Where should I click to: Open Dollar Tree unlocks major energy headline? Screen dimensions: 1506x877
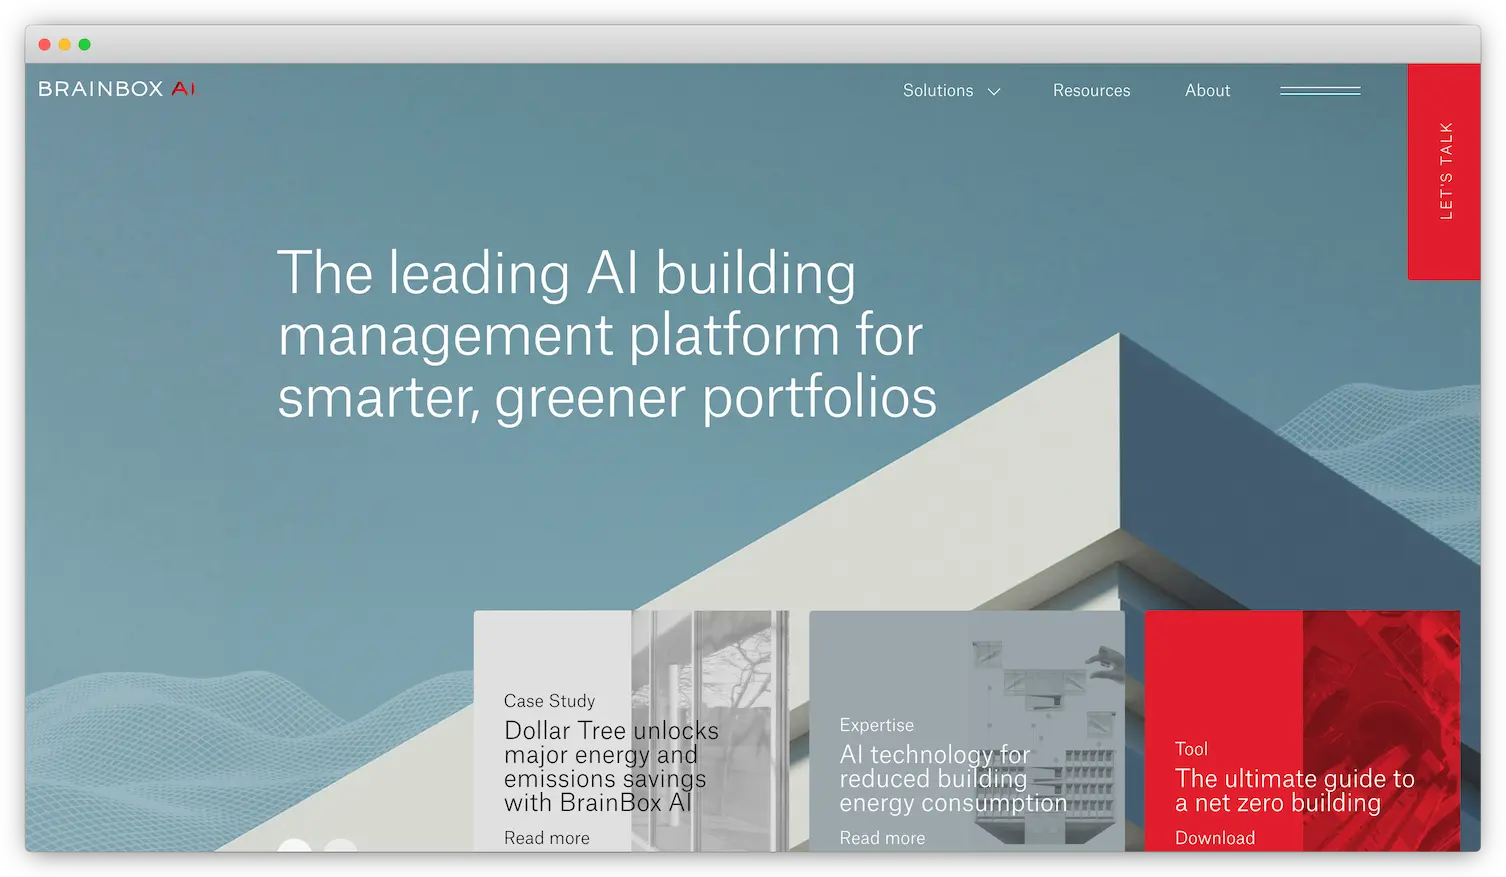(611, 766)
